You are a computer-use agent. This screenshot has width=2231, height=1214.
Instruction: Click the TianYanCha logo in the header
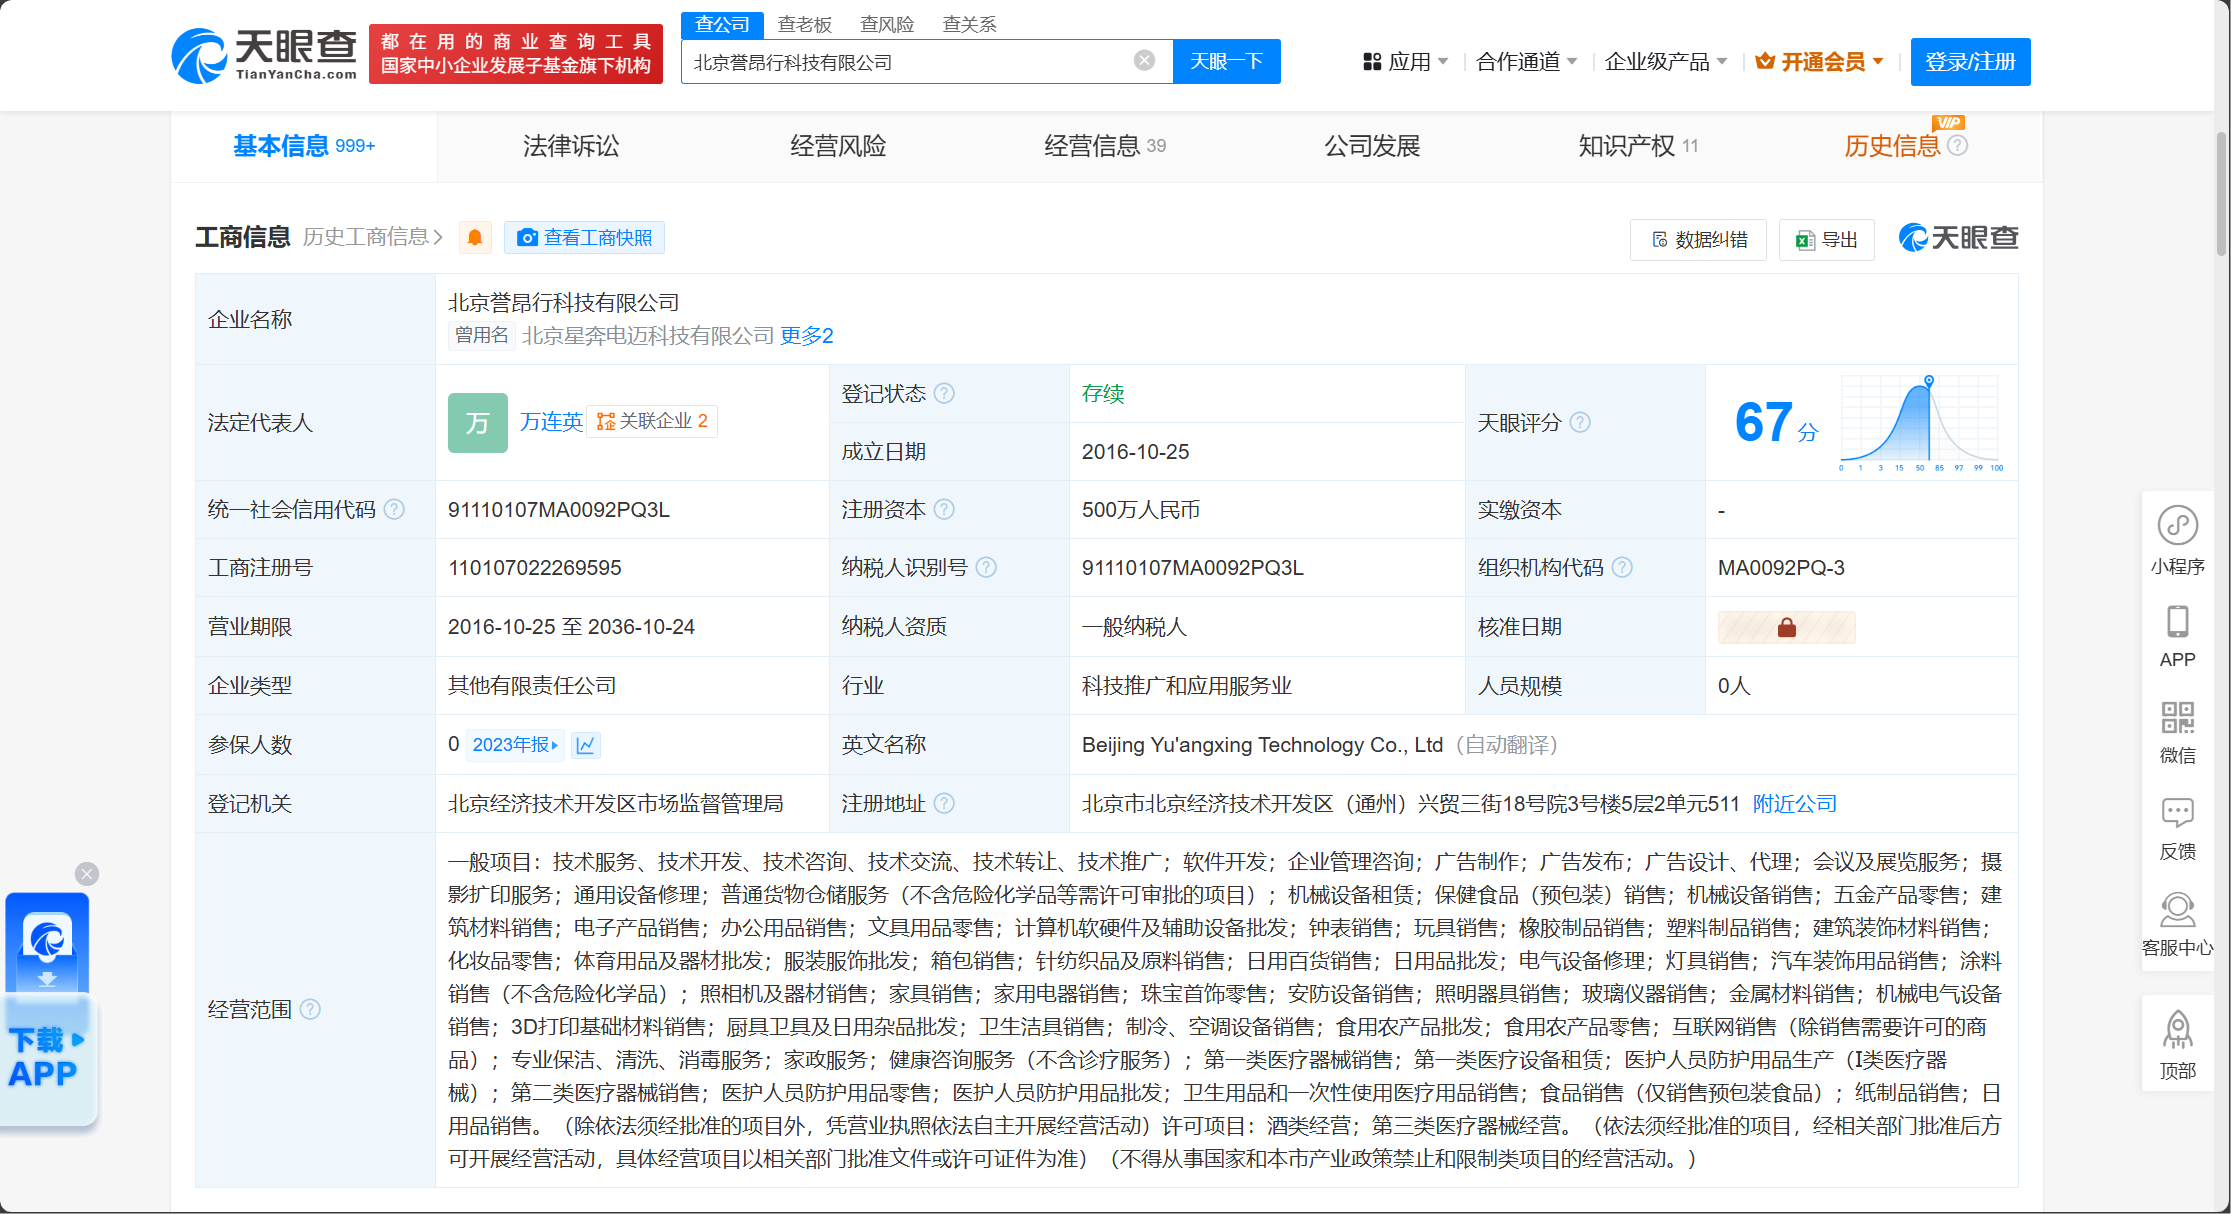pyautogui.click(x=264, y=55)
